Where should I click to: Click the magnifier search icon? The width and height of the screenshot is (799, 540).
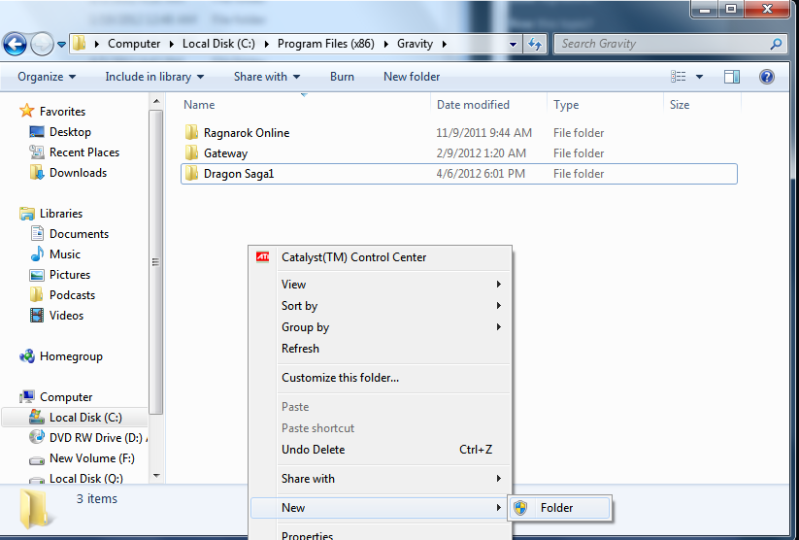tap(776, 44)
